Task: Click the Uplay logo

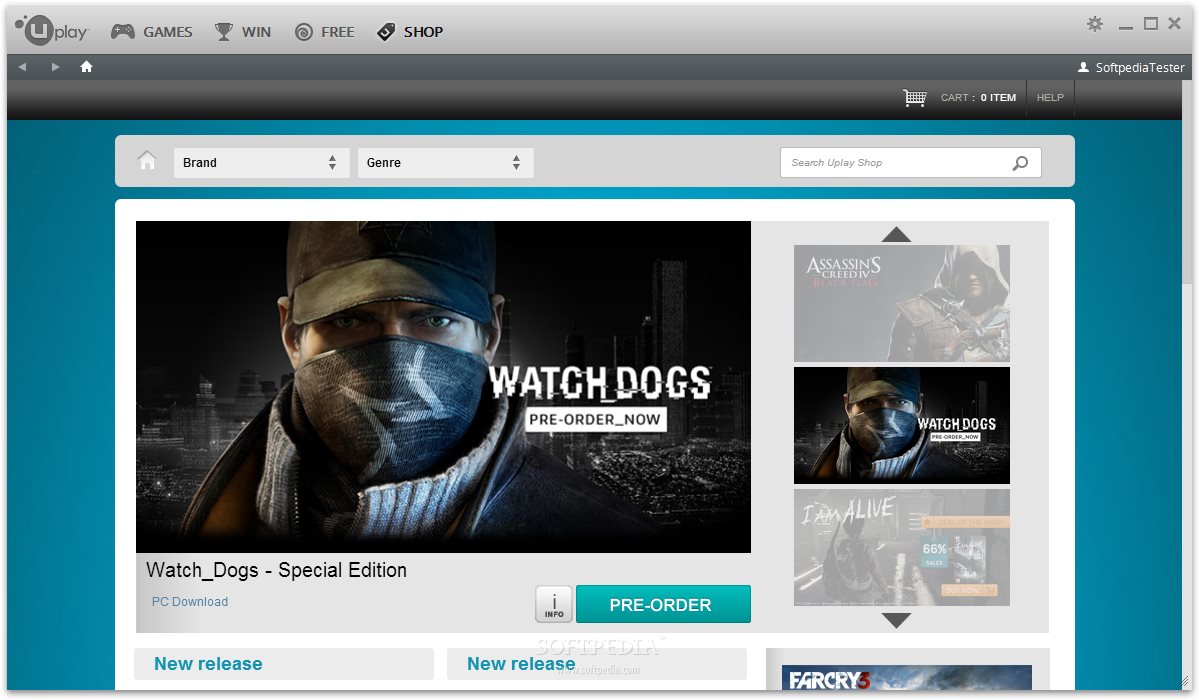Action: (52, 31)
